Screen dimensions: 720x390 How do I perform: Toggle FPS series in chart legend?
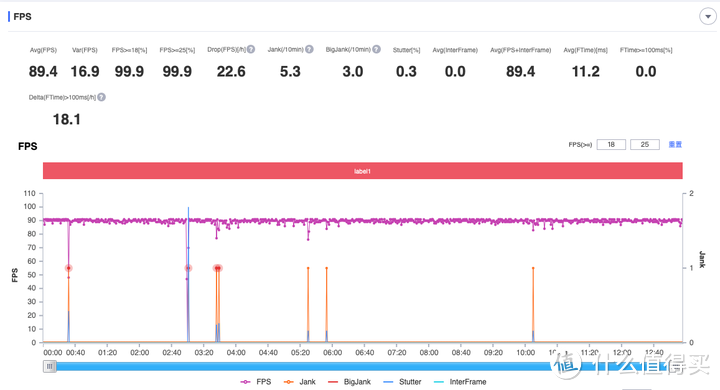[256, 382]
